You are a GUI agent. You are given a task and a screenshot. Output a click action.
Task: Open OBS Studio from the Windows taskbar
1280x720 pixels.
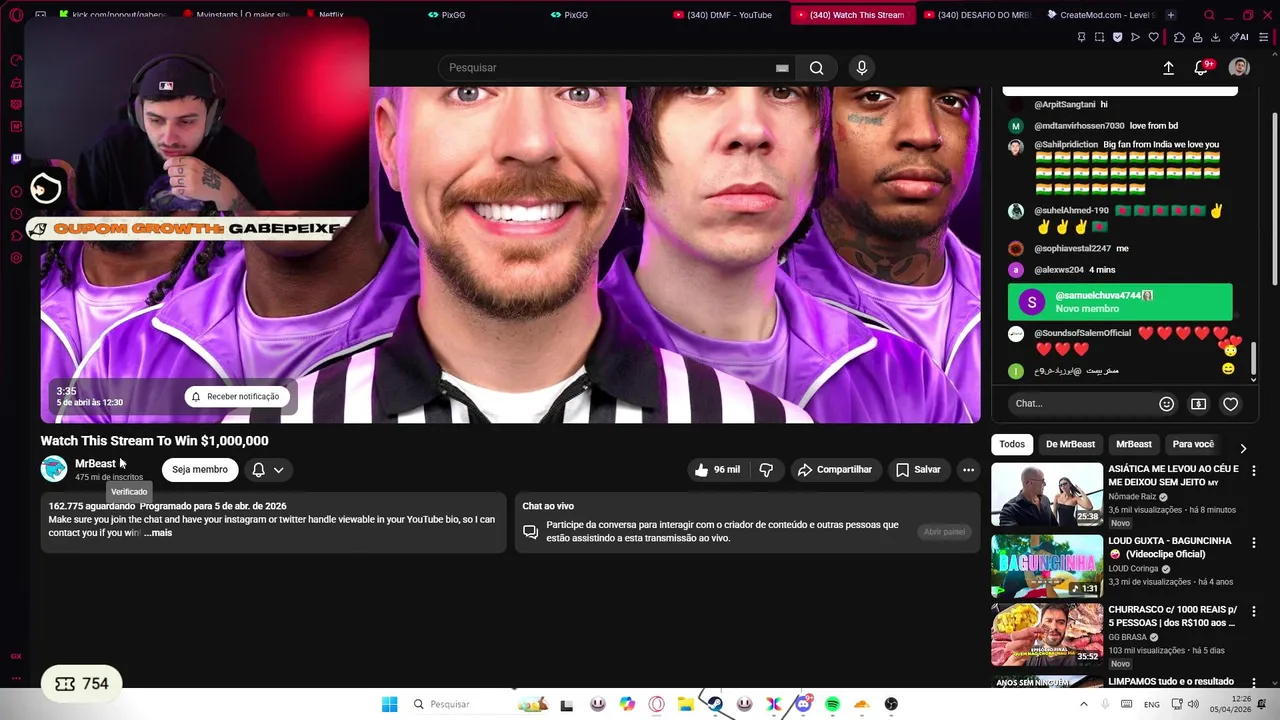point(891,704)
